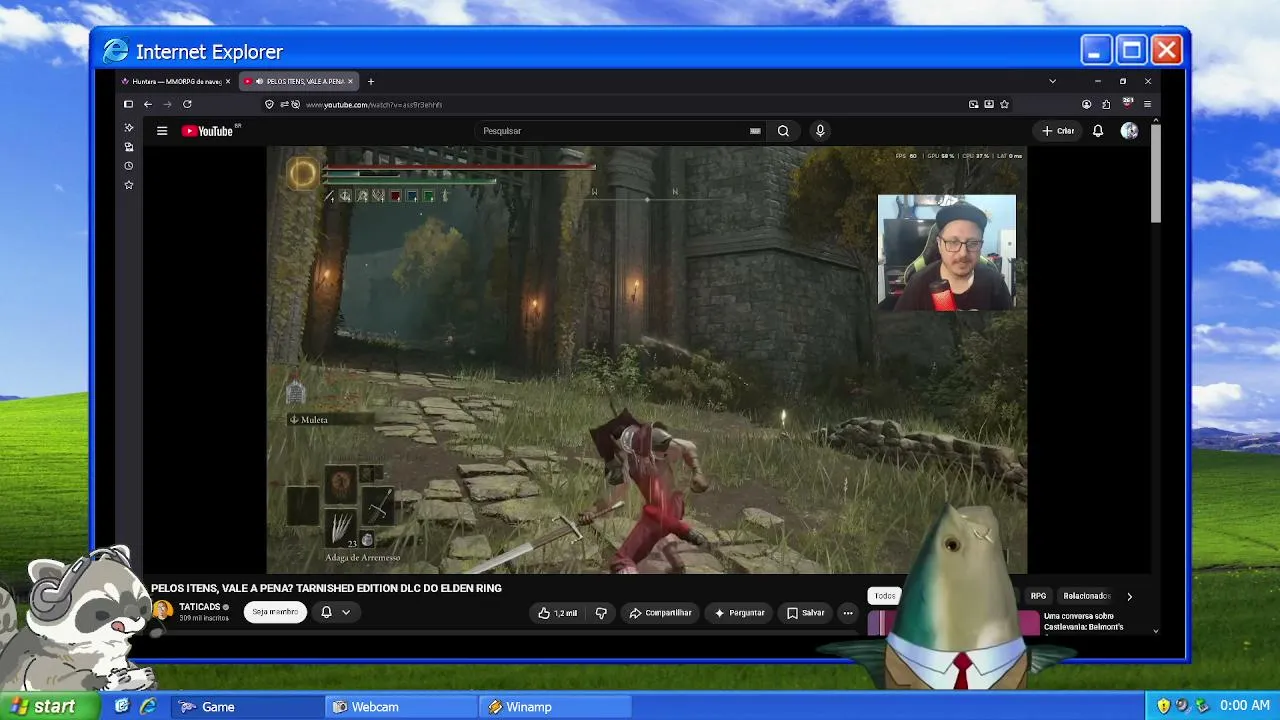Click the Salvar save button
1280x720 pixels.
(x=806, y=613)
